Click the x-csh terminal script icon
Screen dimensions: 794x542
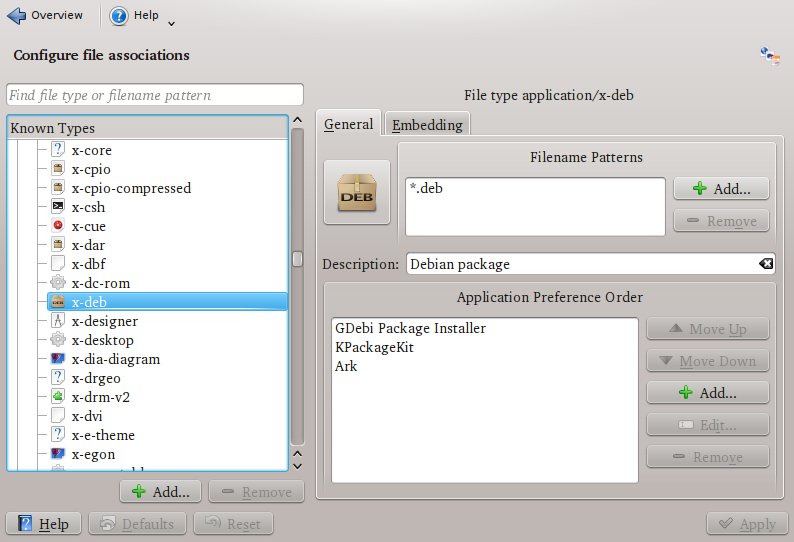tap(58, 207)
